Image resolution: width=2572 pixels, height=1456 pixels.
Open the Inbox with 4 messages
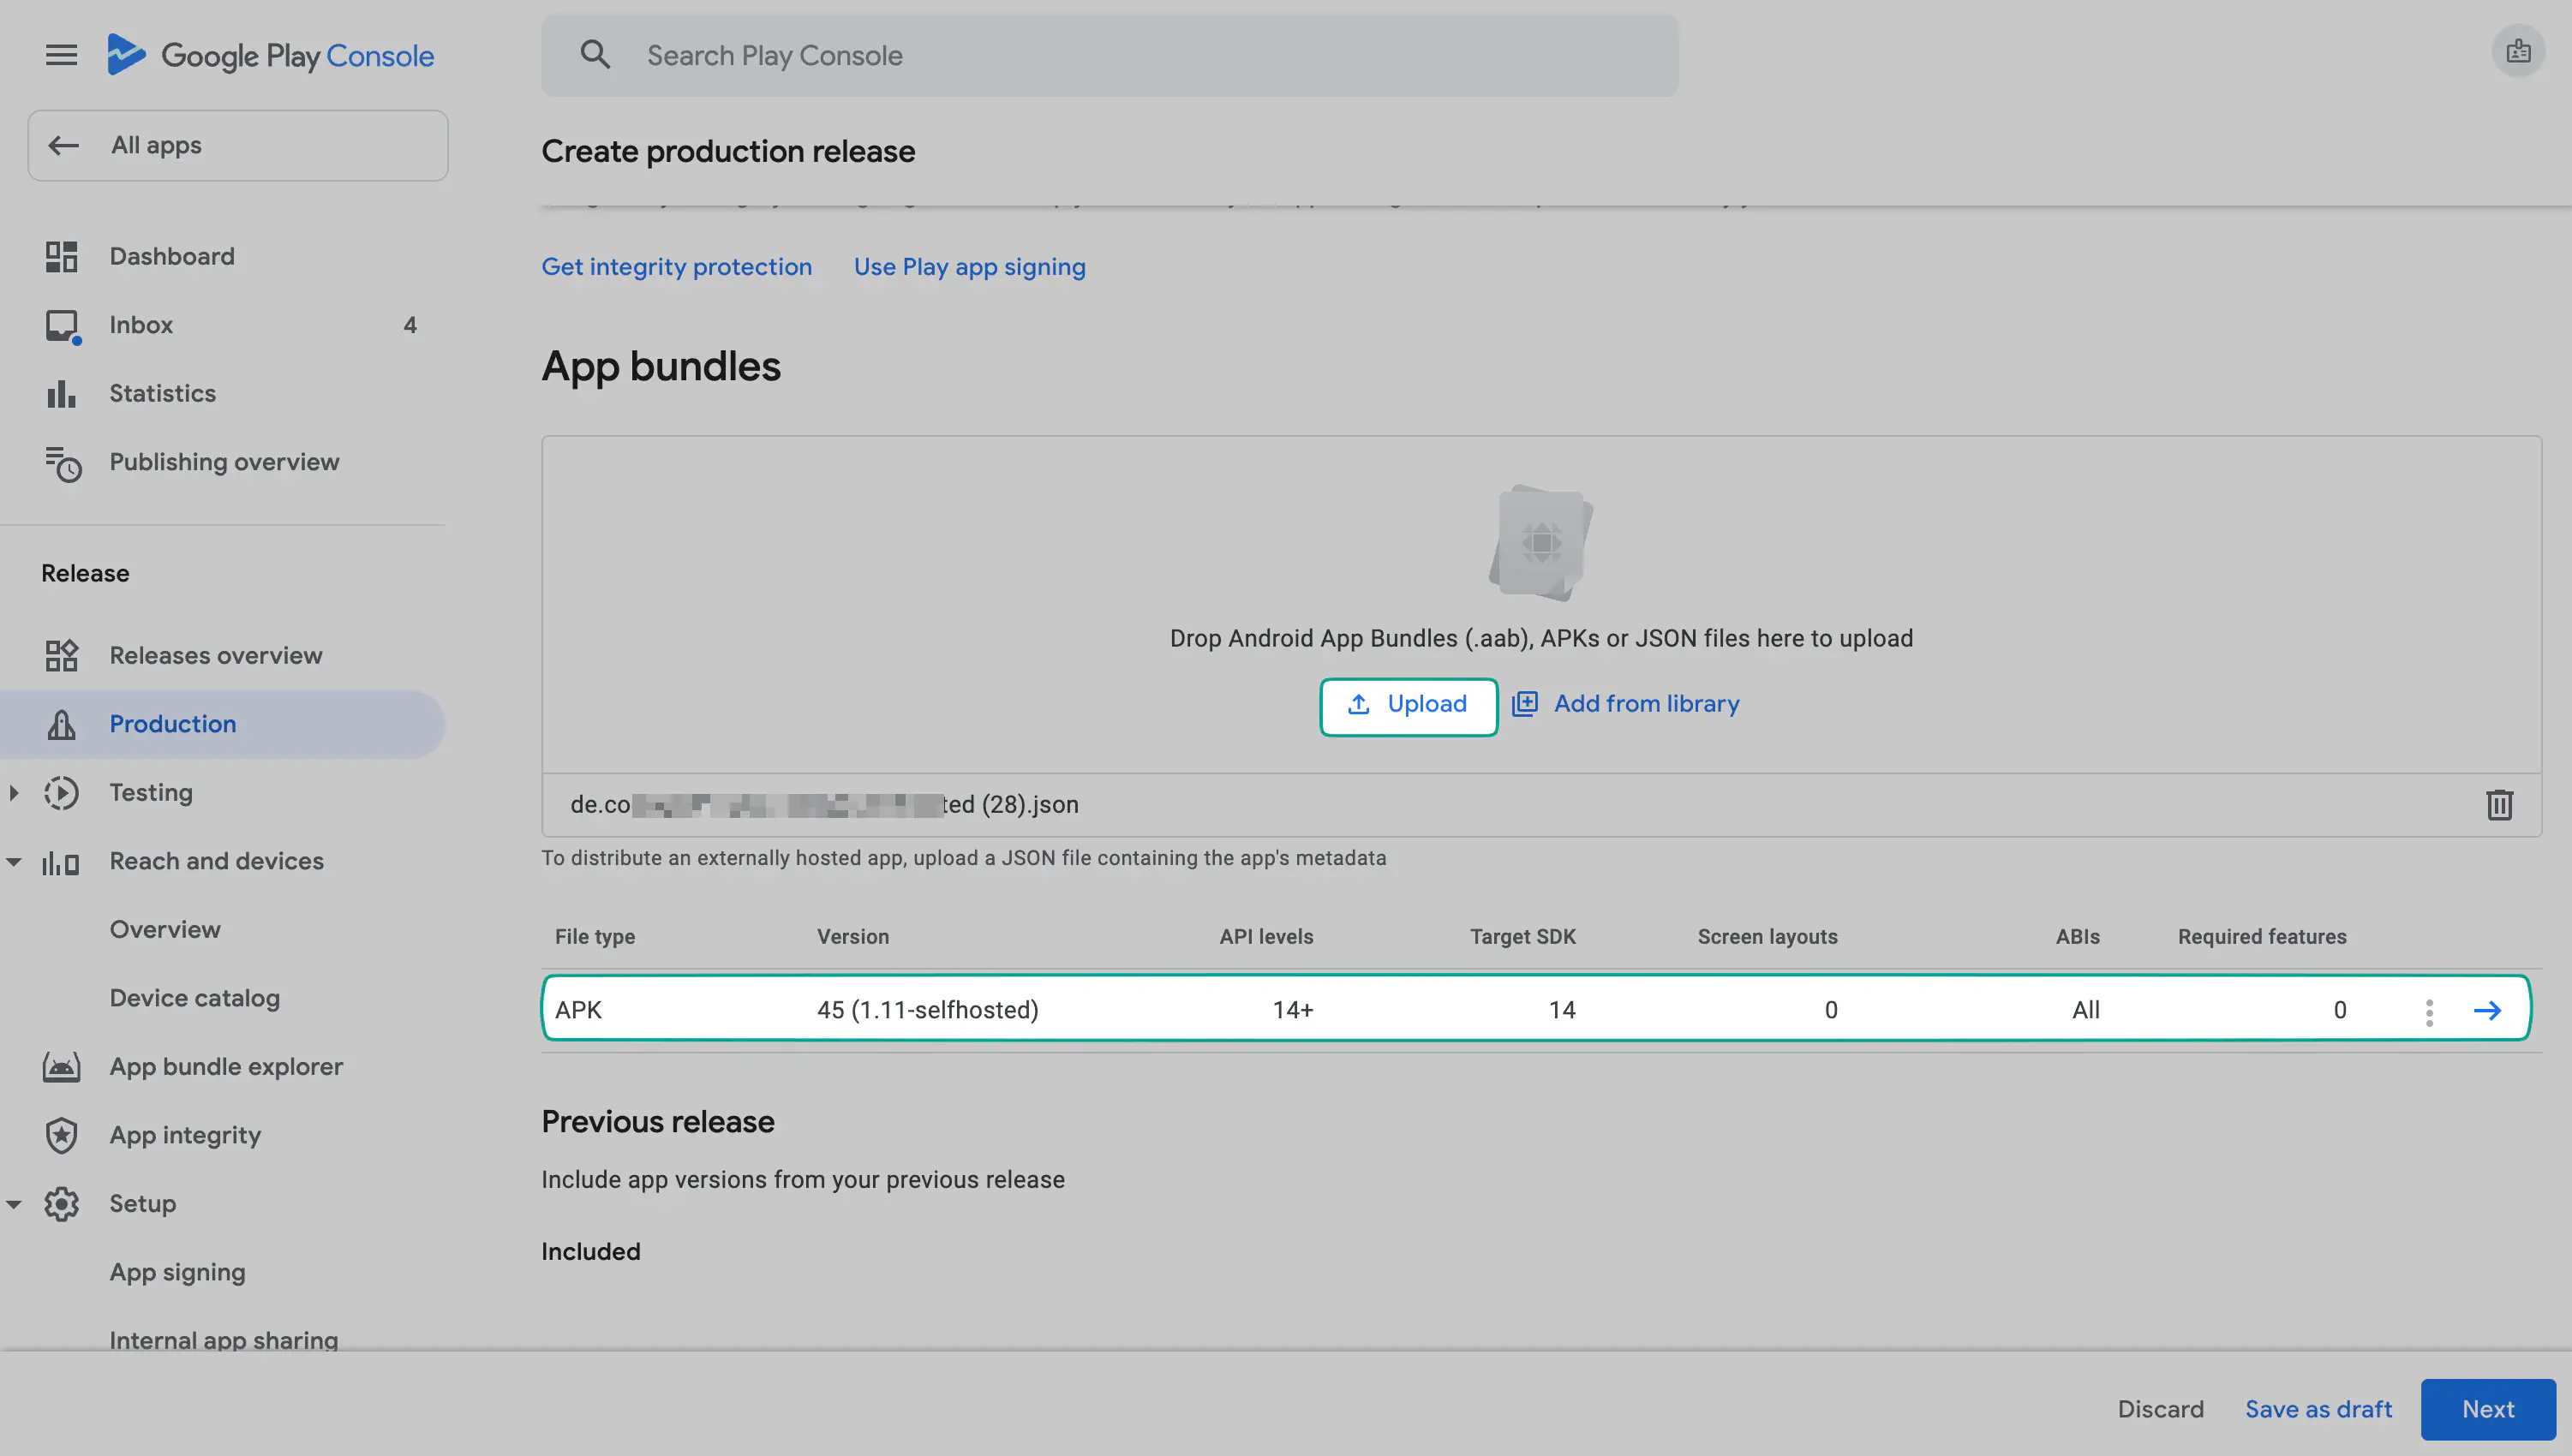141,325
